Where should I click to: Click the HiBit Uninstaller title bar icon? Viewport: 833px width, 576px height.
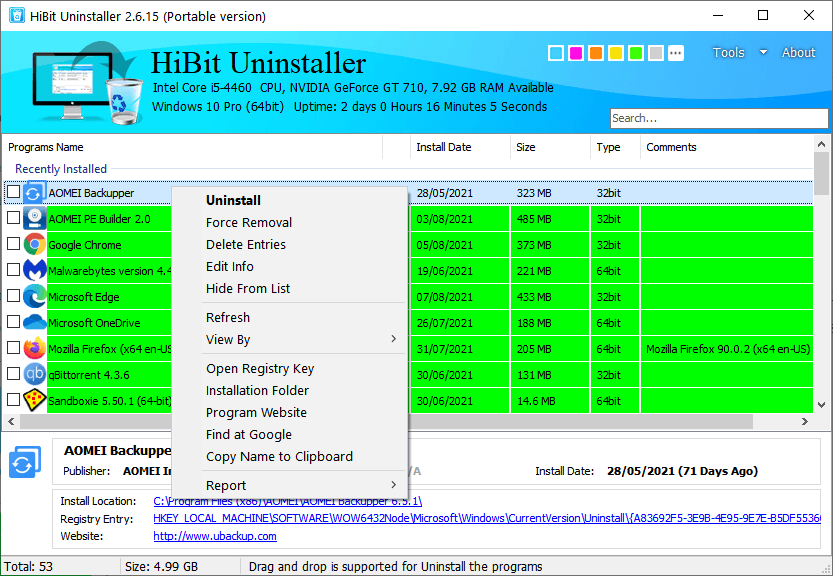point(16,15)
